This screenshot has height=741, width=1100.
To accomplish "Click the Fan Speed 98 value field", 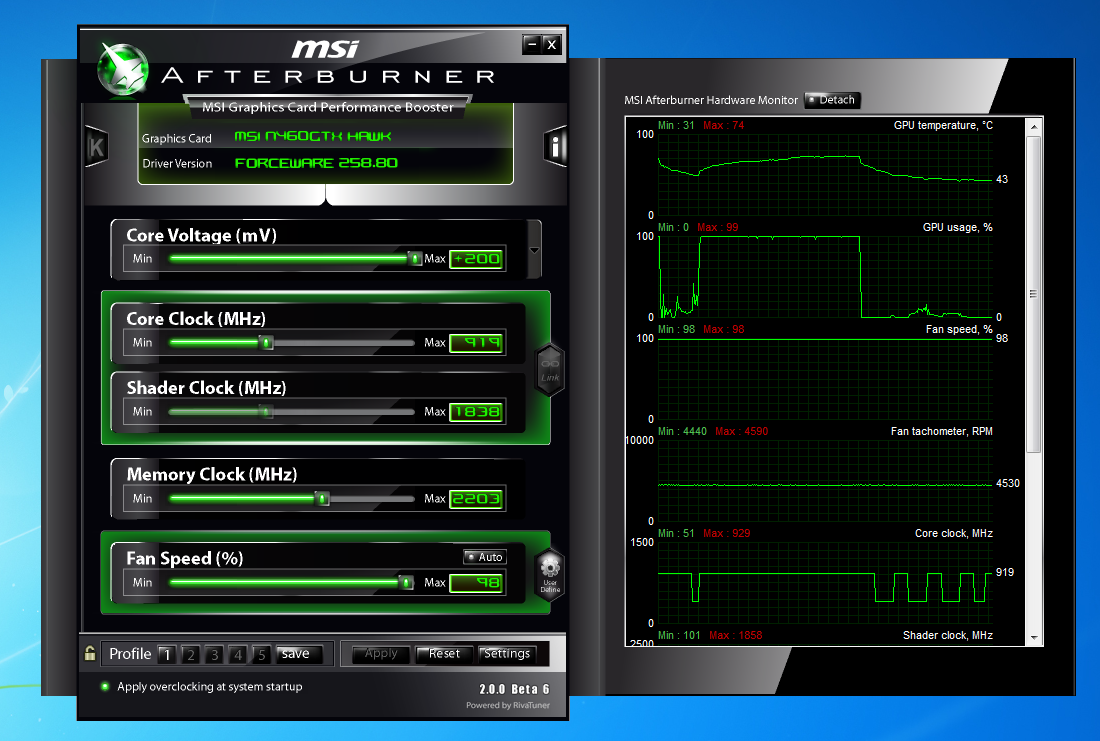I will tap(476, 583).
